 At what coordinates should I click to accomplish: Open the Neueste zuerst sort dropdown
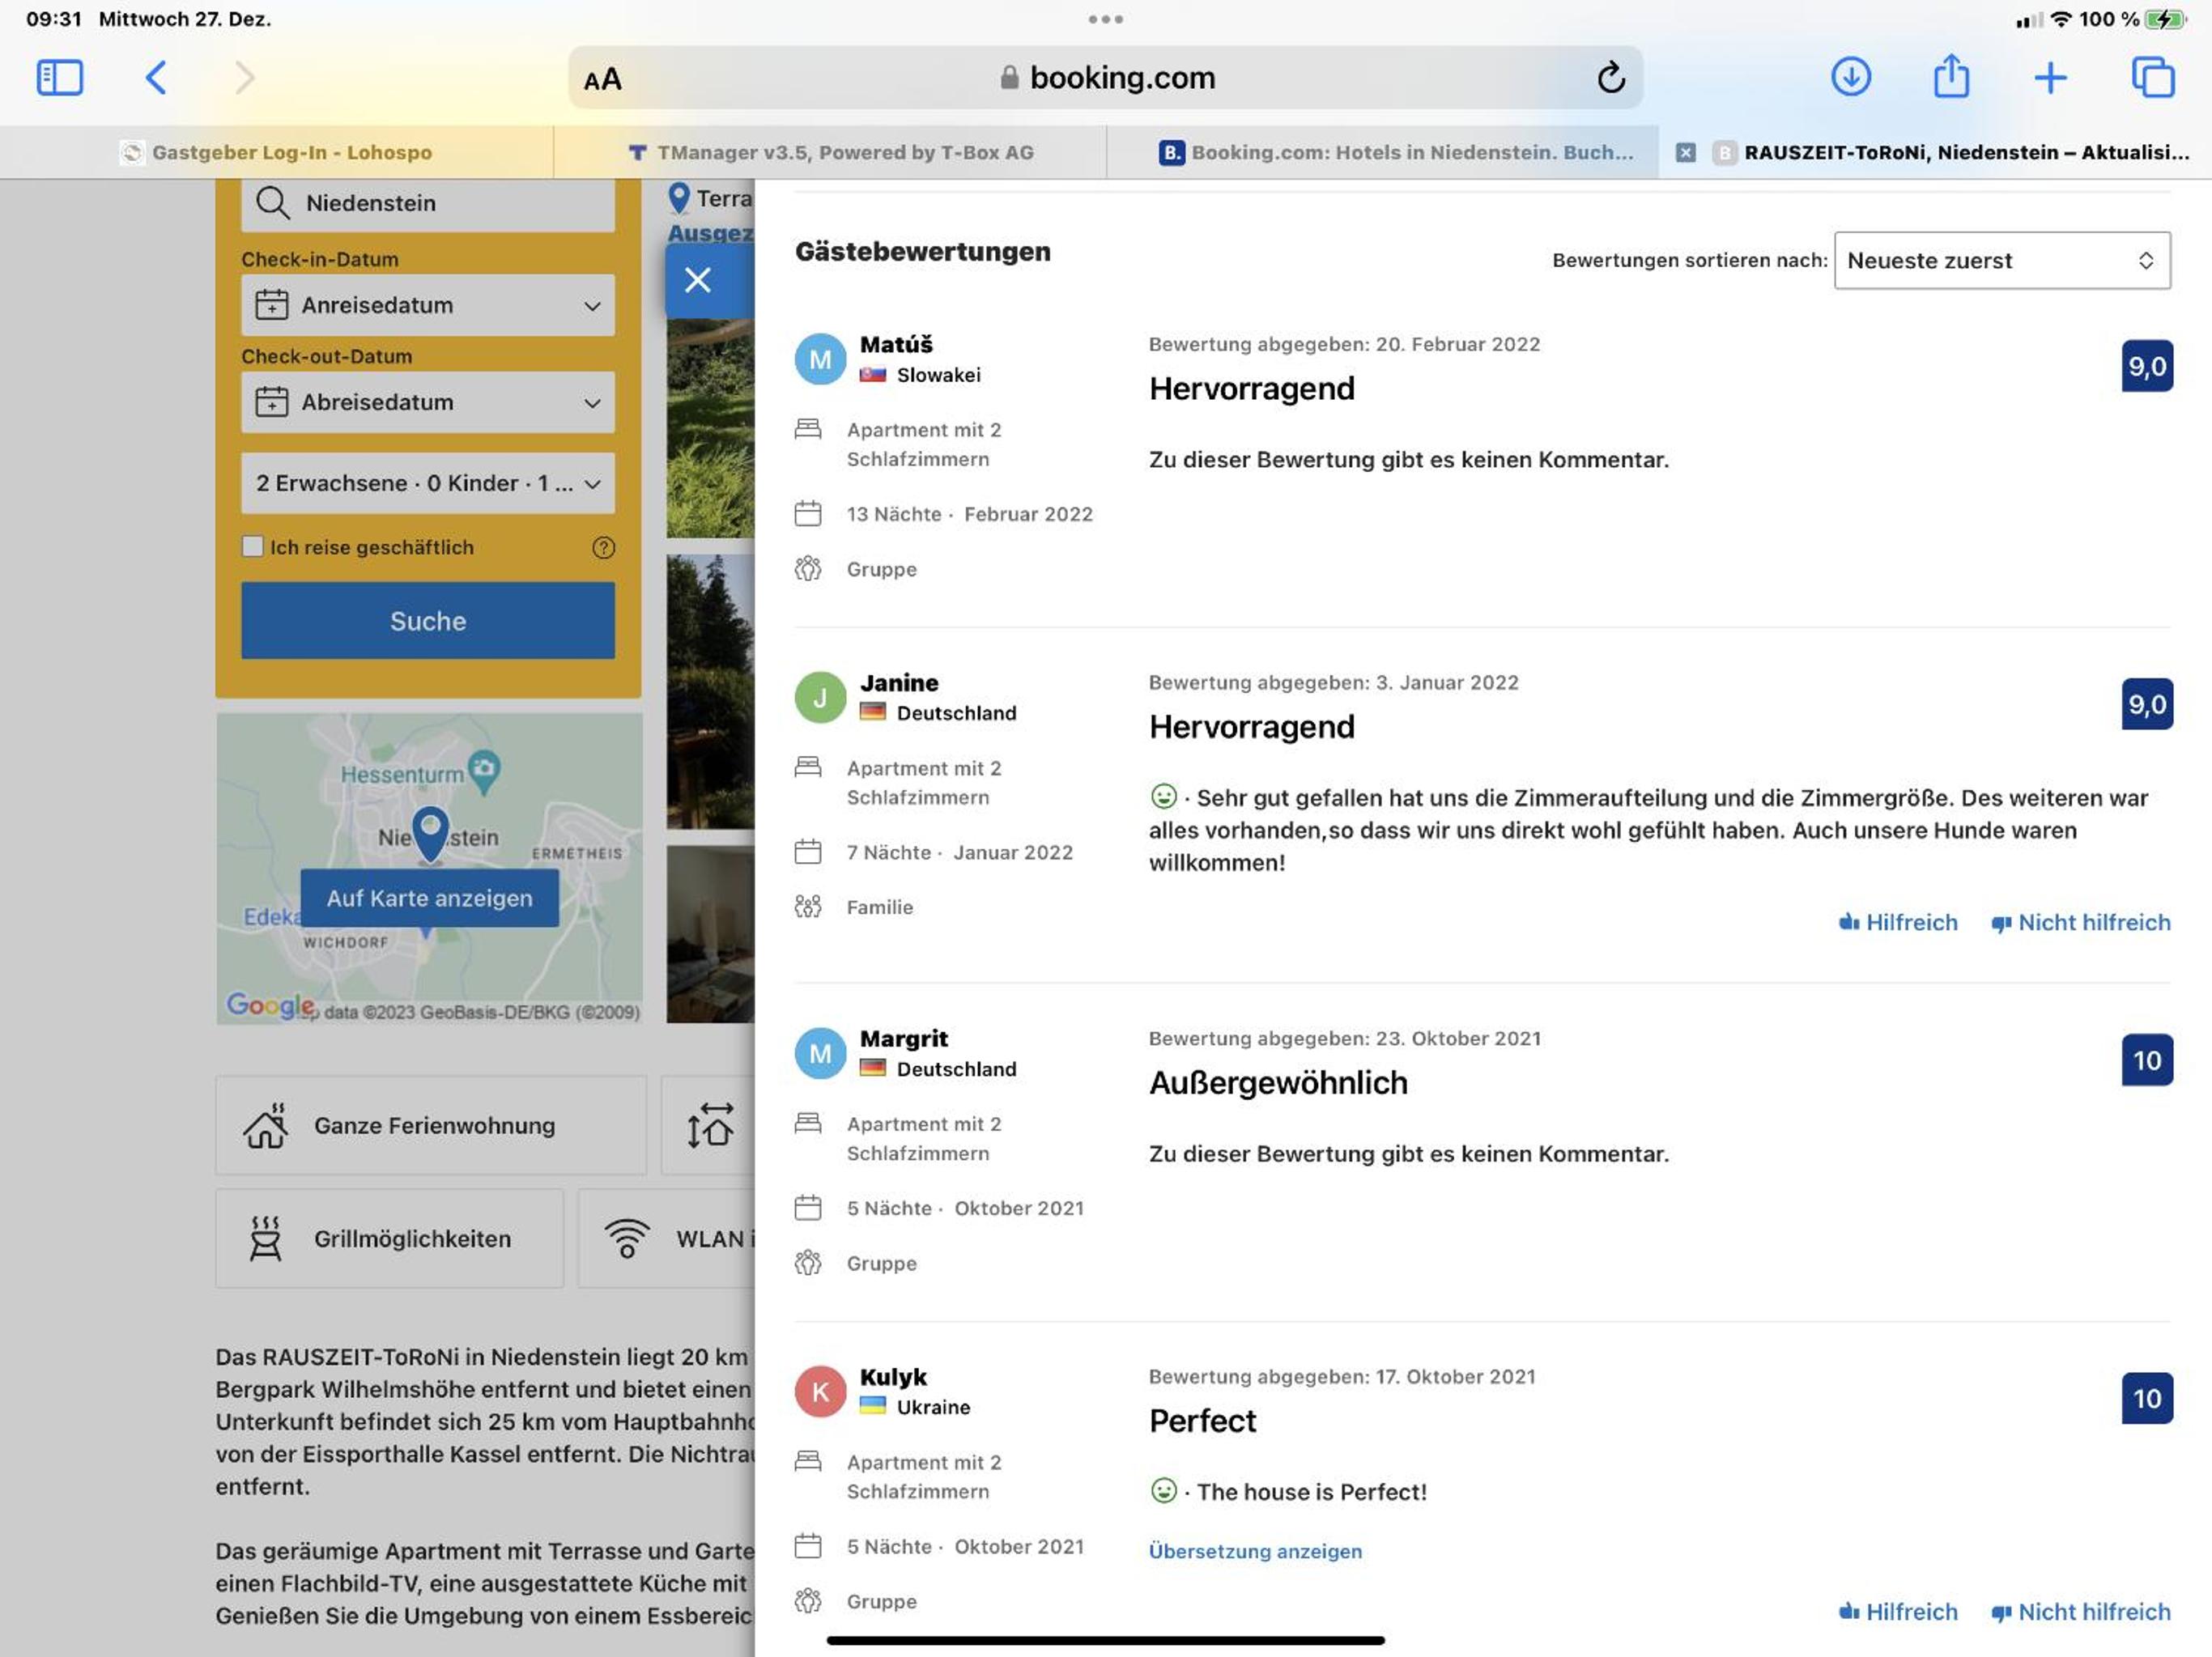tap(2002, 260)
